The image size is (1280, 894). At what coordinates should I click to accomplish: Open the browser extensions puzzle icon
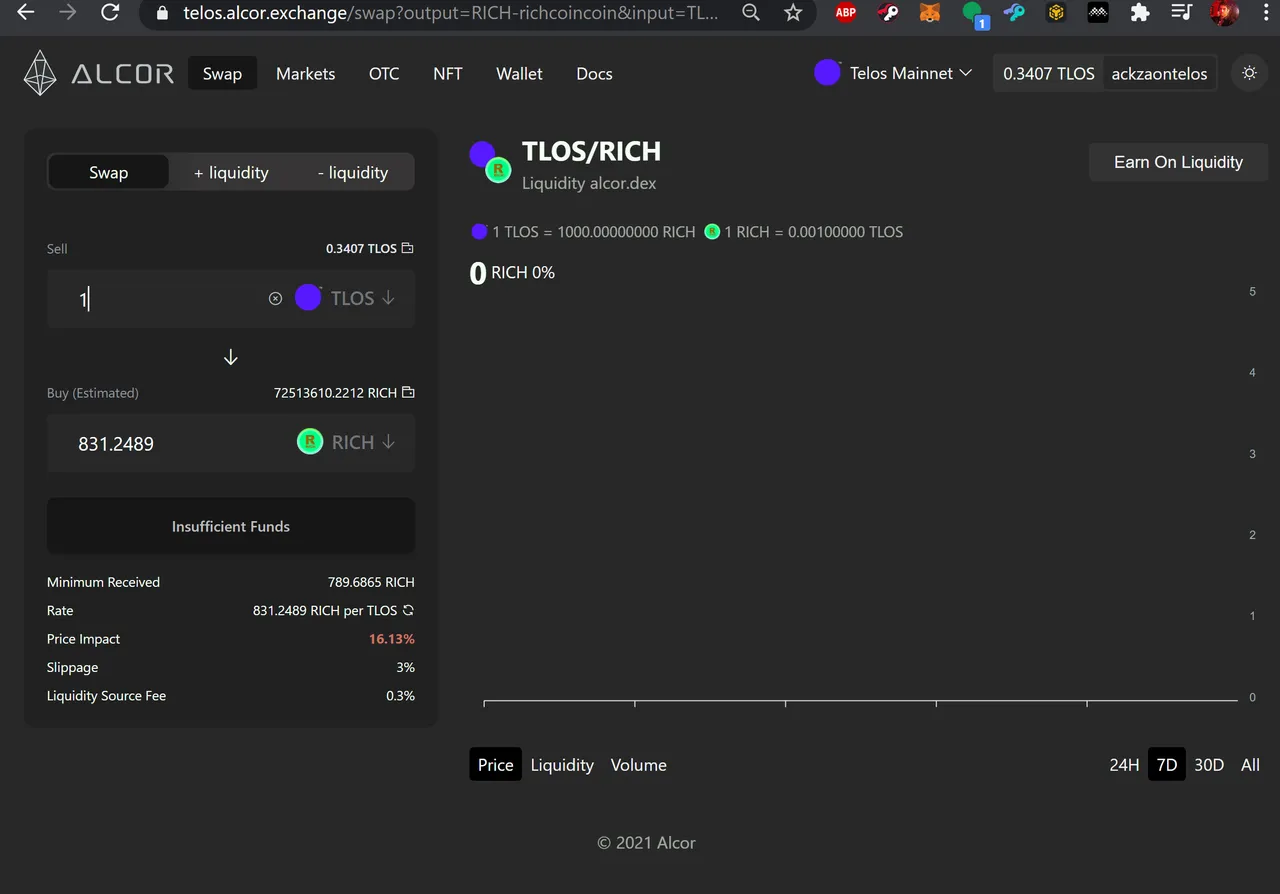(1139, 13)
